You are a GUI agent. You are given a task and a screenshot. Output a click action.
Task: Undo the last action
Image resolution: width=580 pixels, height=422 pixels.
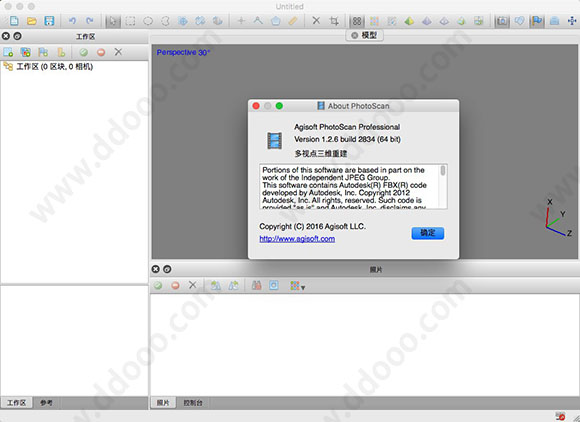click(72, 21)
